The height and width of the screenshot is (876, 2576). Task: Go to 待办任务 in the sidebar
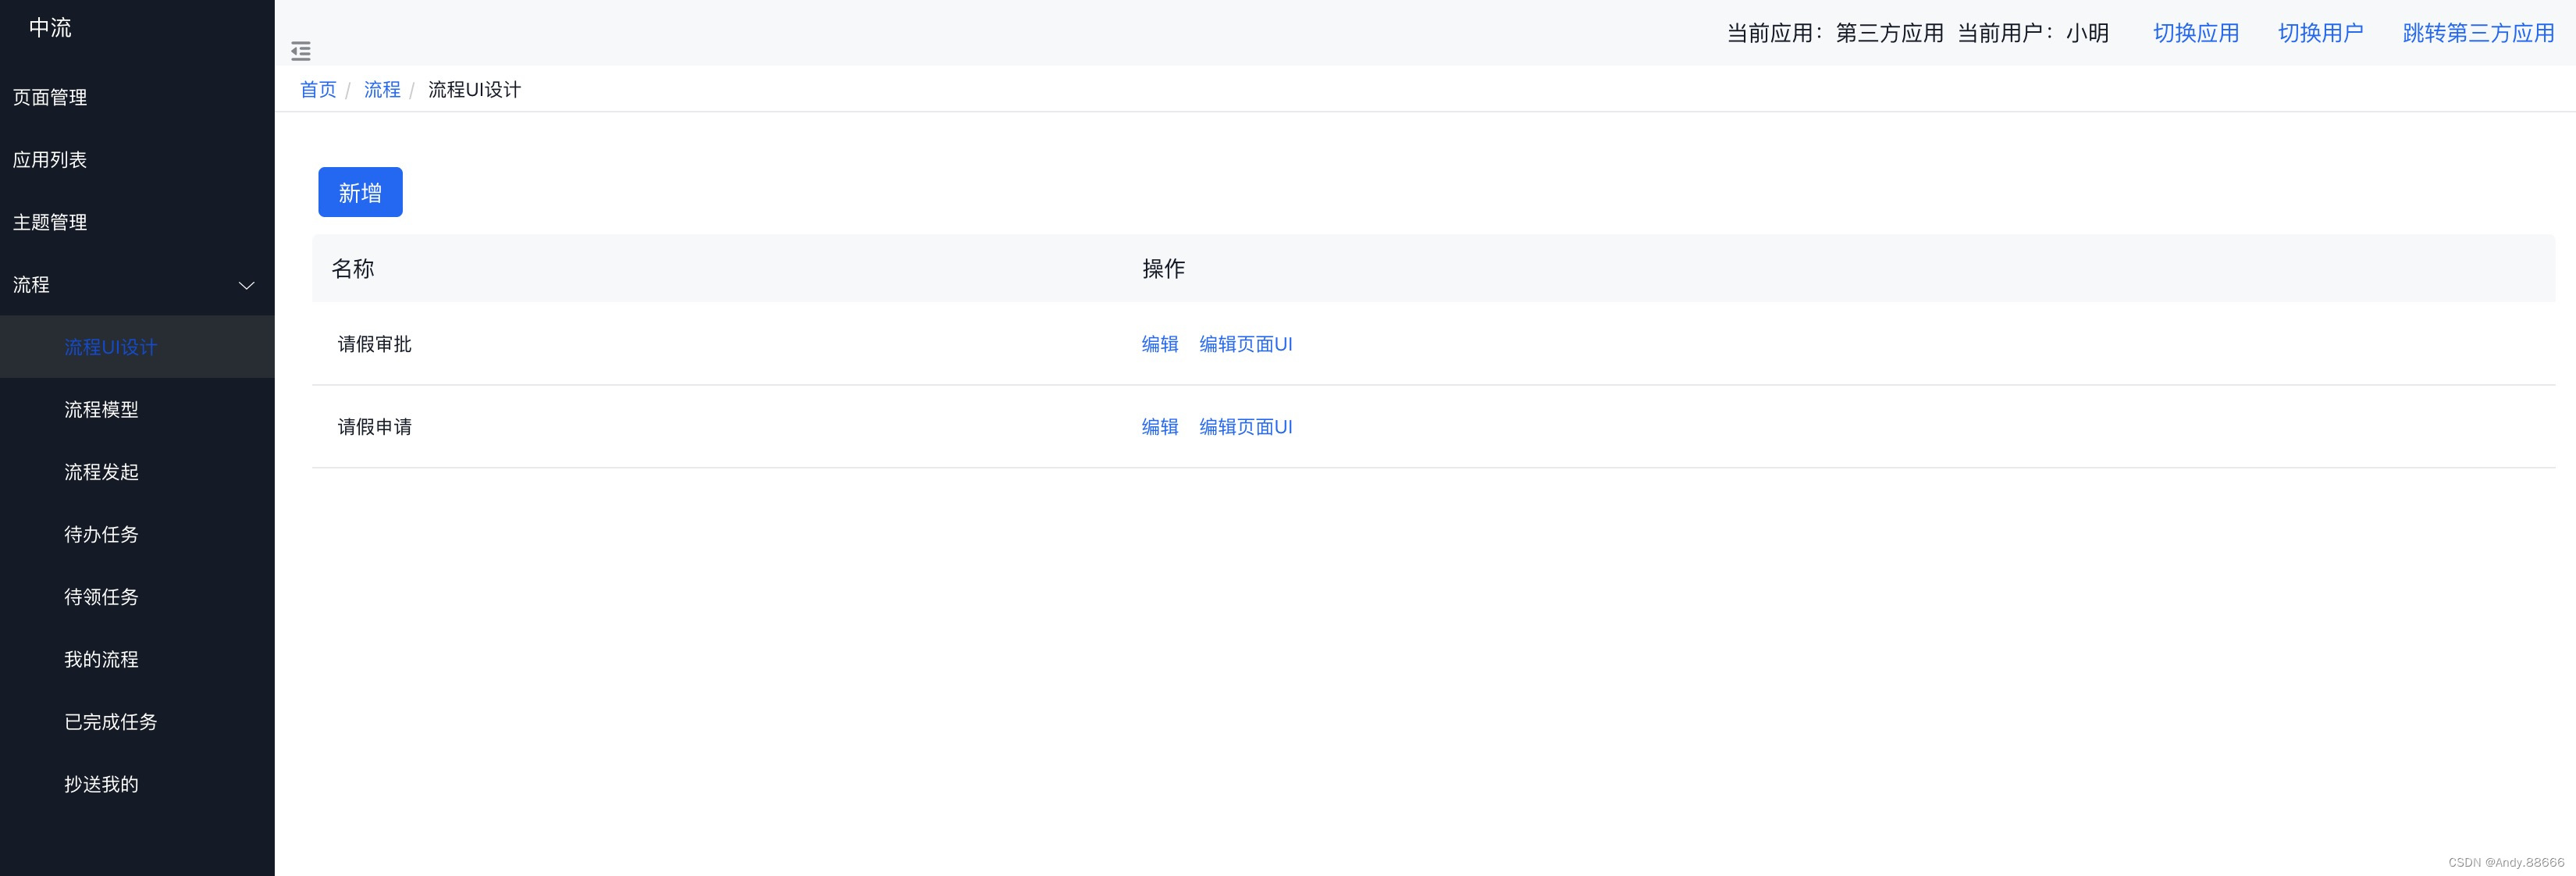102,535
